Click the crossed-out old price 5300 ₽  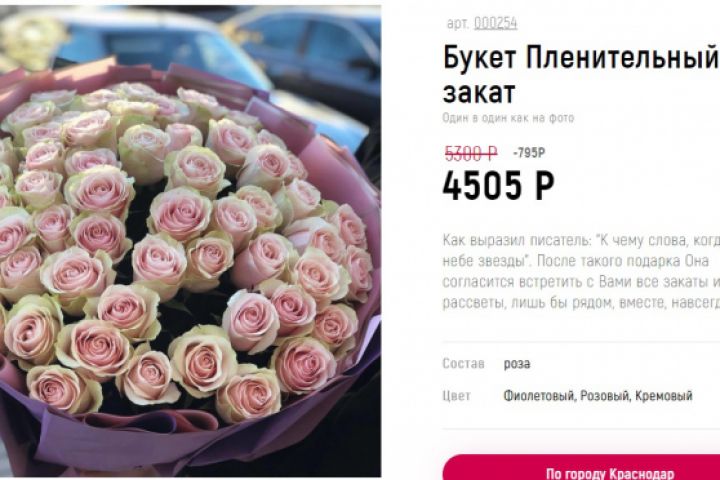(471, 153)
